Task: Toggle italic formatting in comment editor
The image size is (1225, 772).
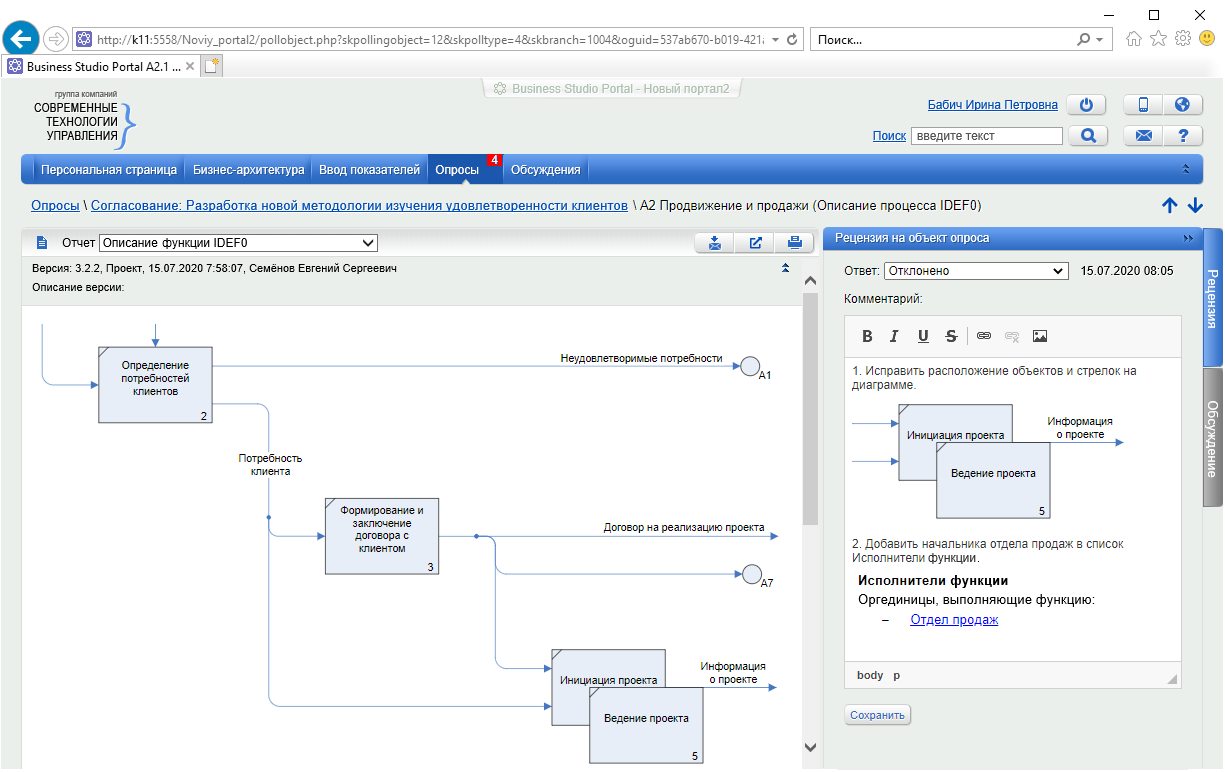Action: 895,336
